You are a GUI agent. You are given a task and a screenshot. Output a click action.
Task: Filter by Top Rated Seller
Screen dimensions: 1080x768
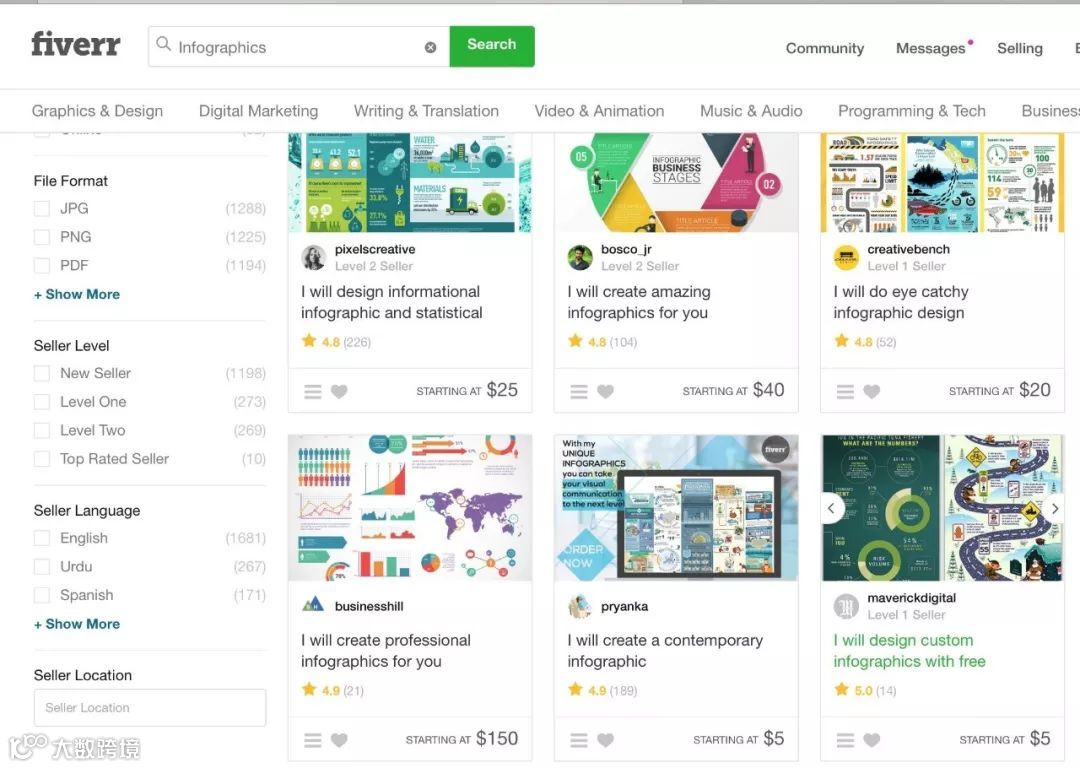coord(42,459)
